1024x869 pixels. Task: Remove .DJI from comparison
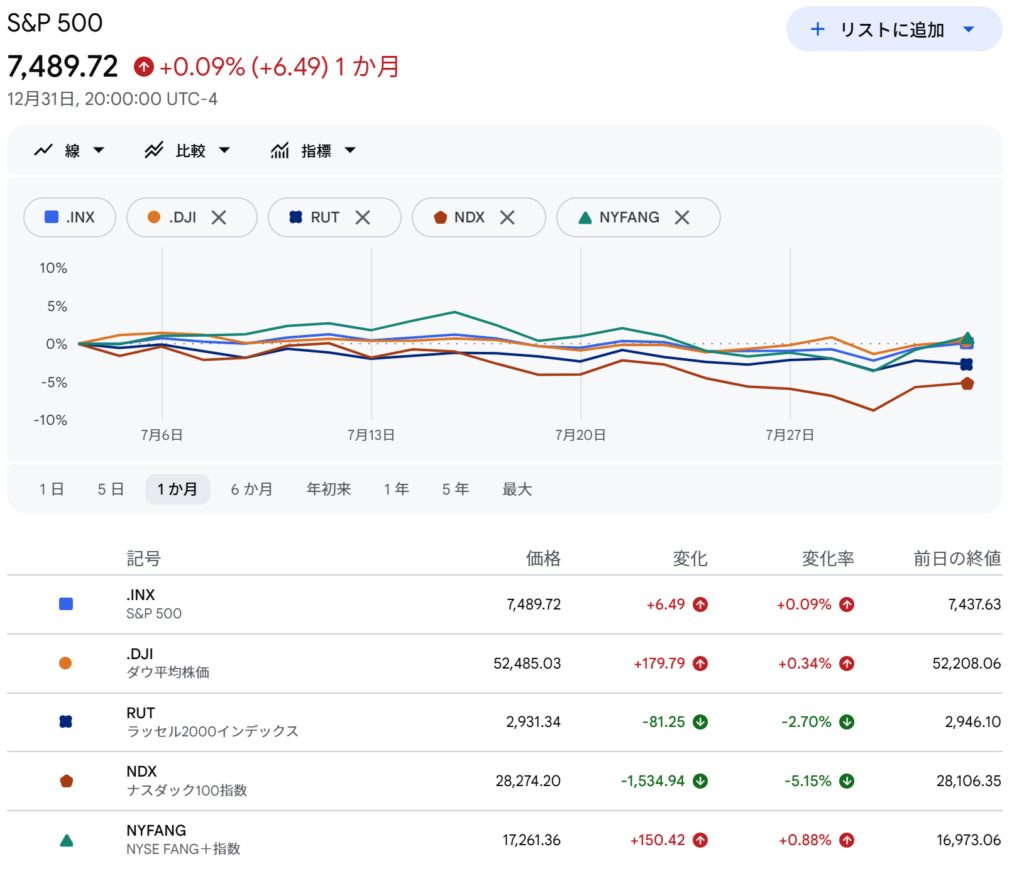tap(219, 217)
